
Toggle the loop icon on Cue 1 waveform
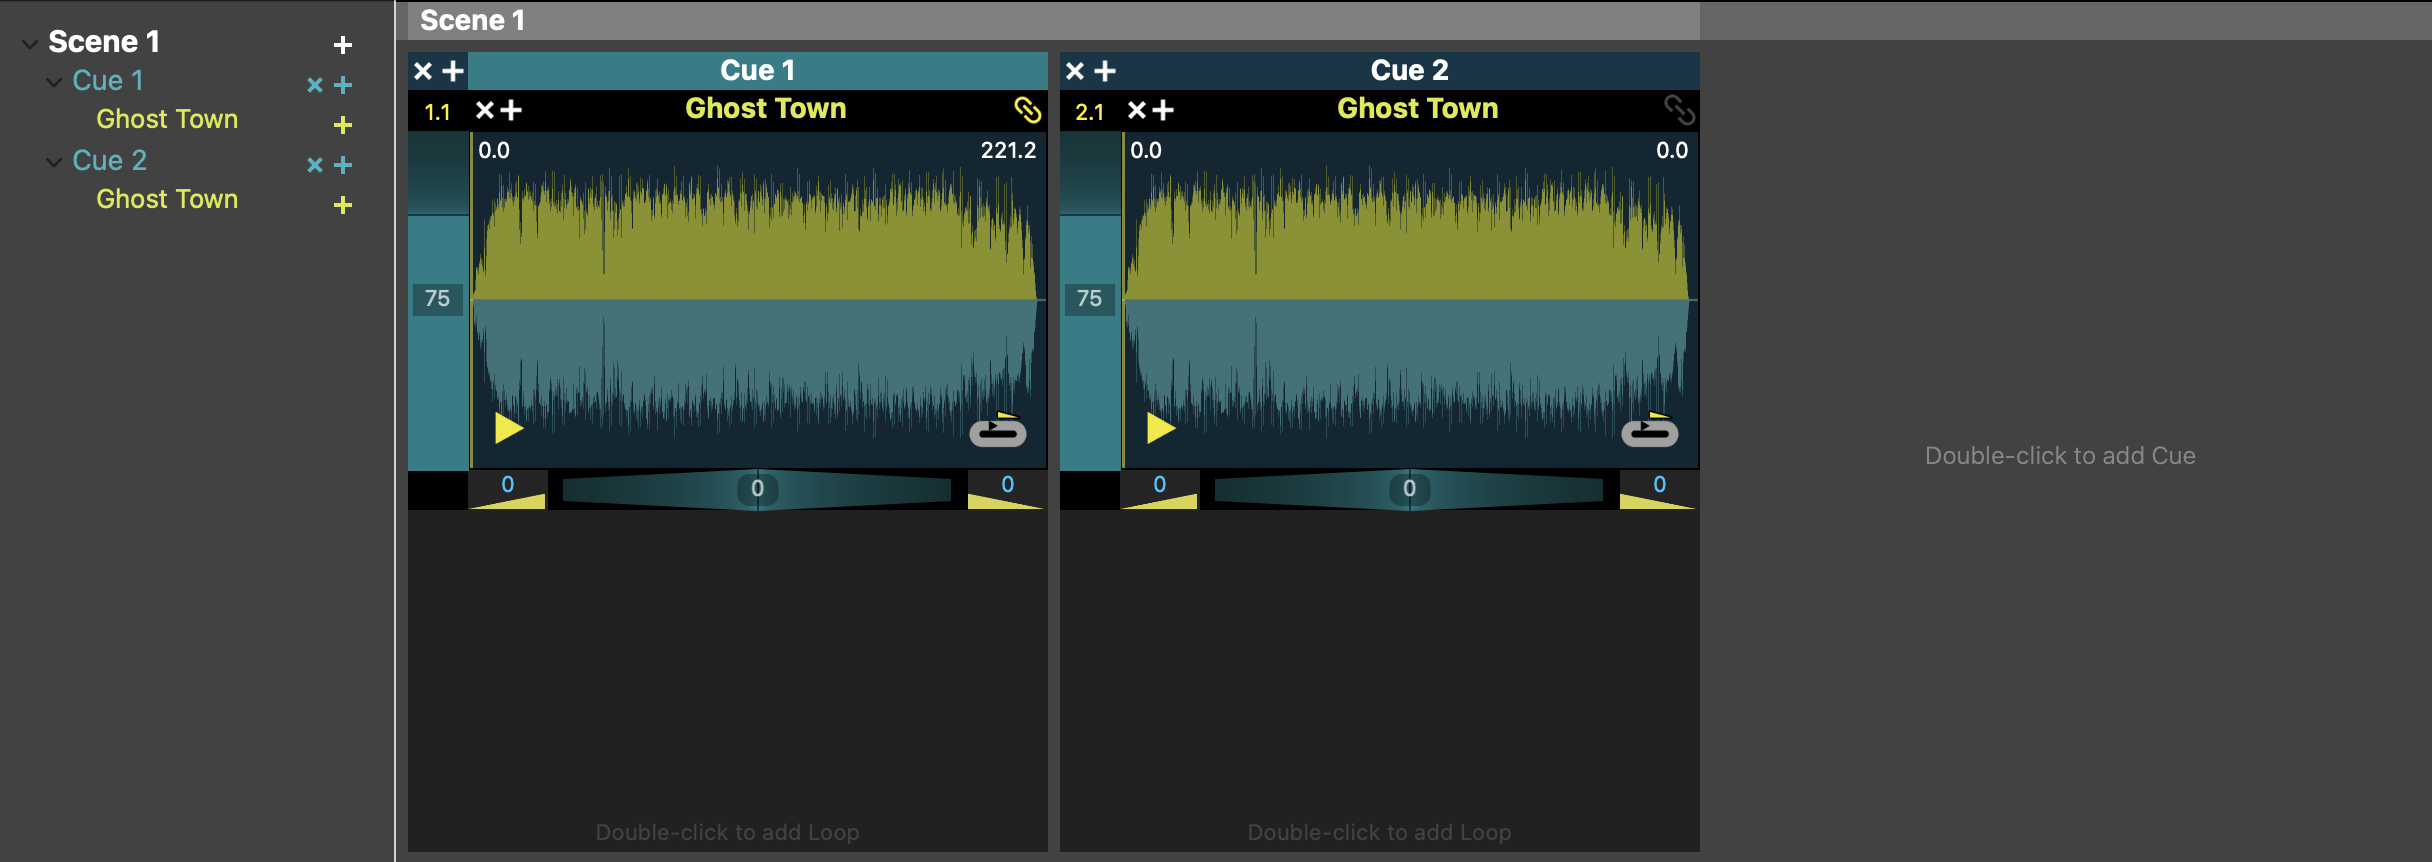(x=998, y=430)
